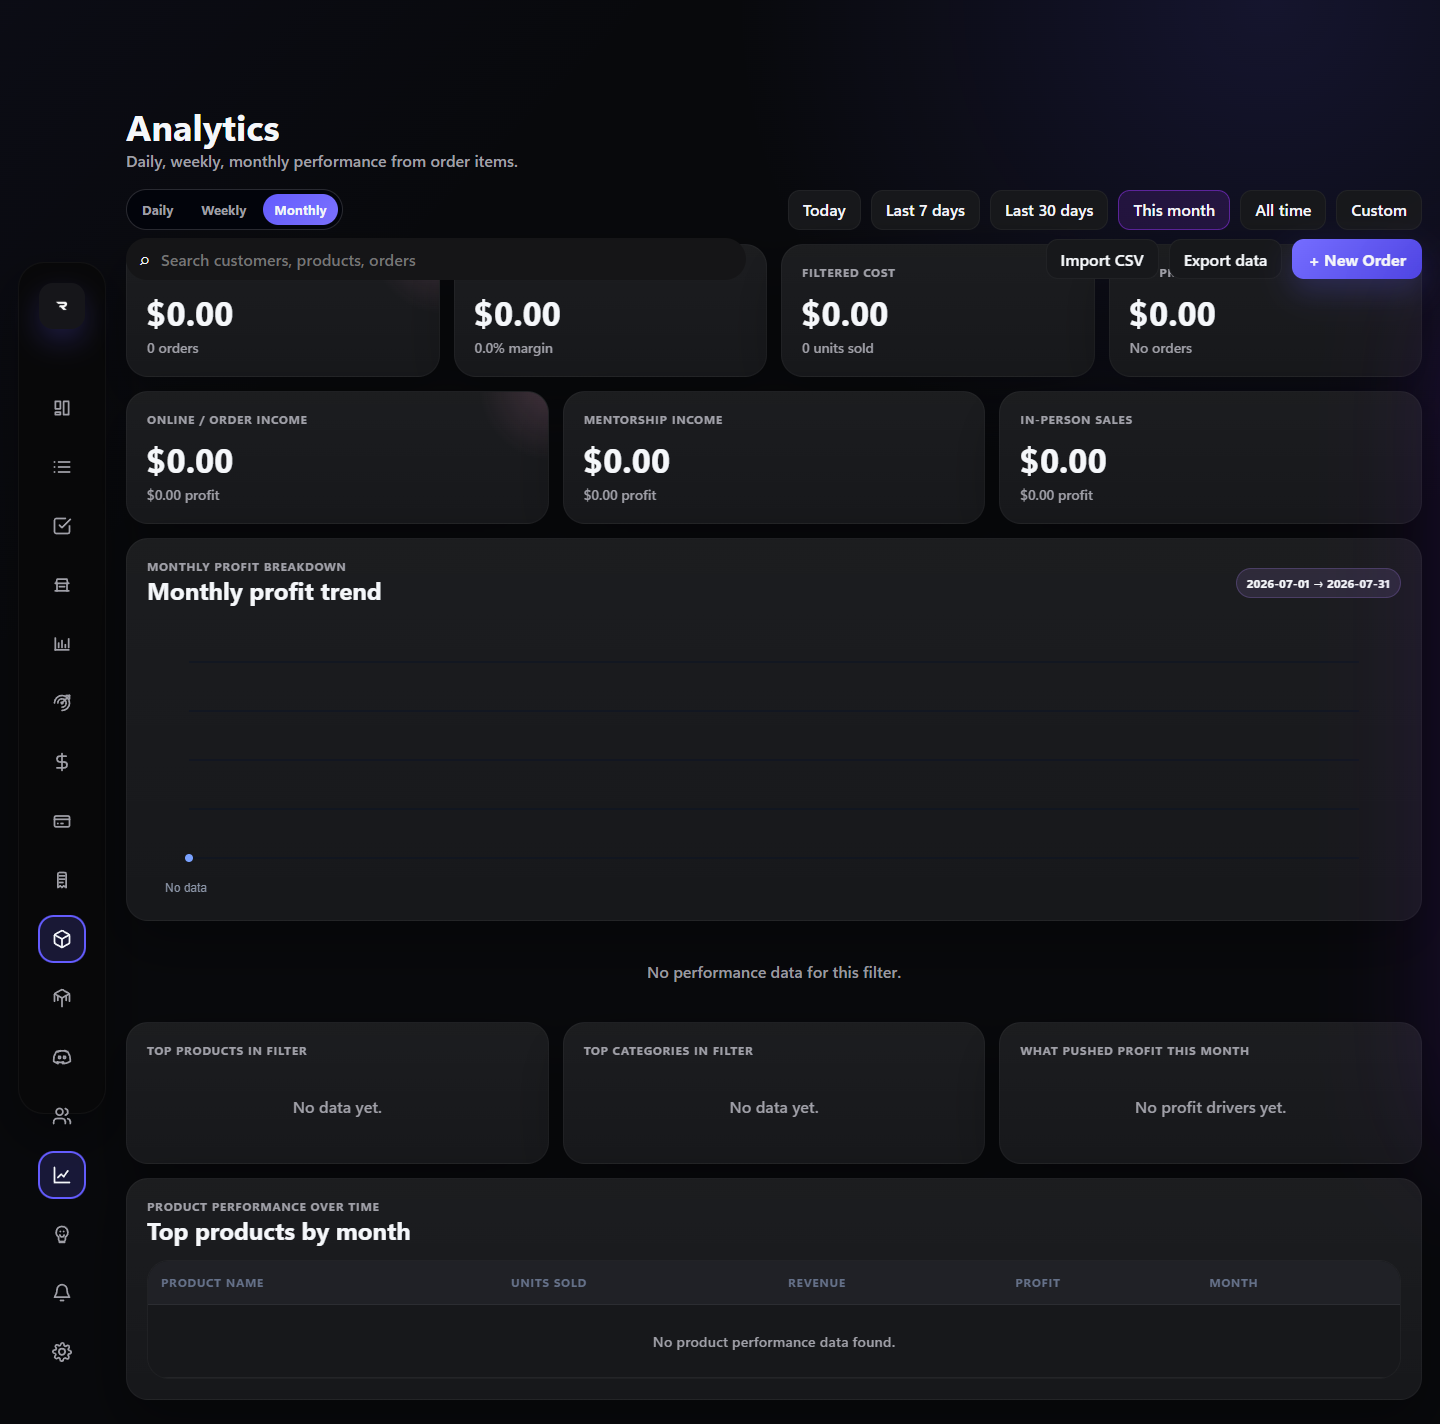Click the Analytics page heading
This screenshot has height=1424, width=1440.
203,129
